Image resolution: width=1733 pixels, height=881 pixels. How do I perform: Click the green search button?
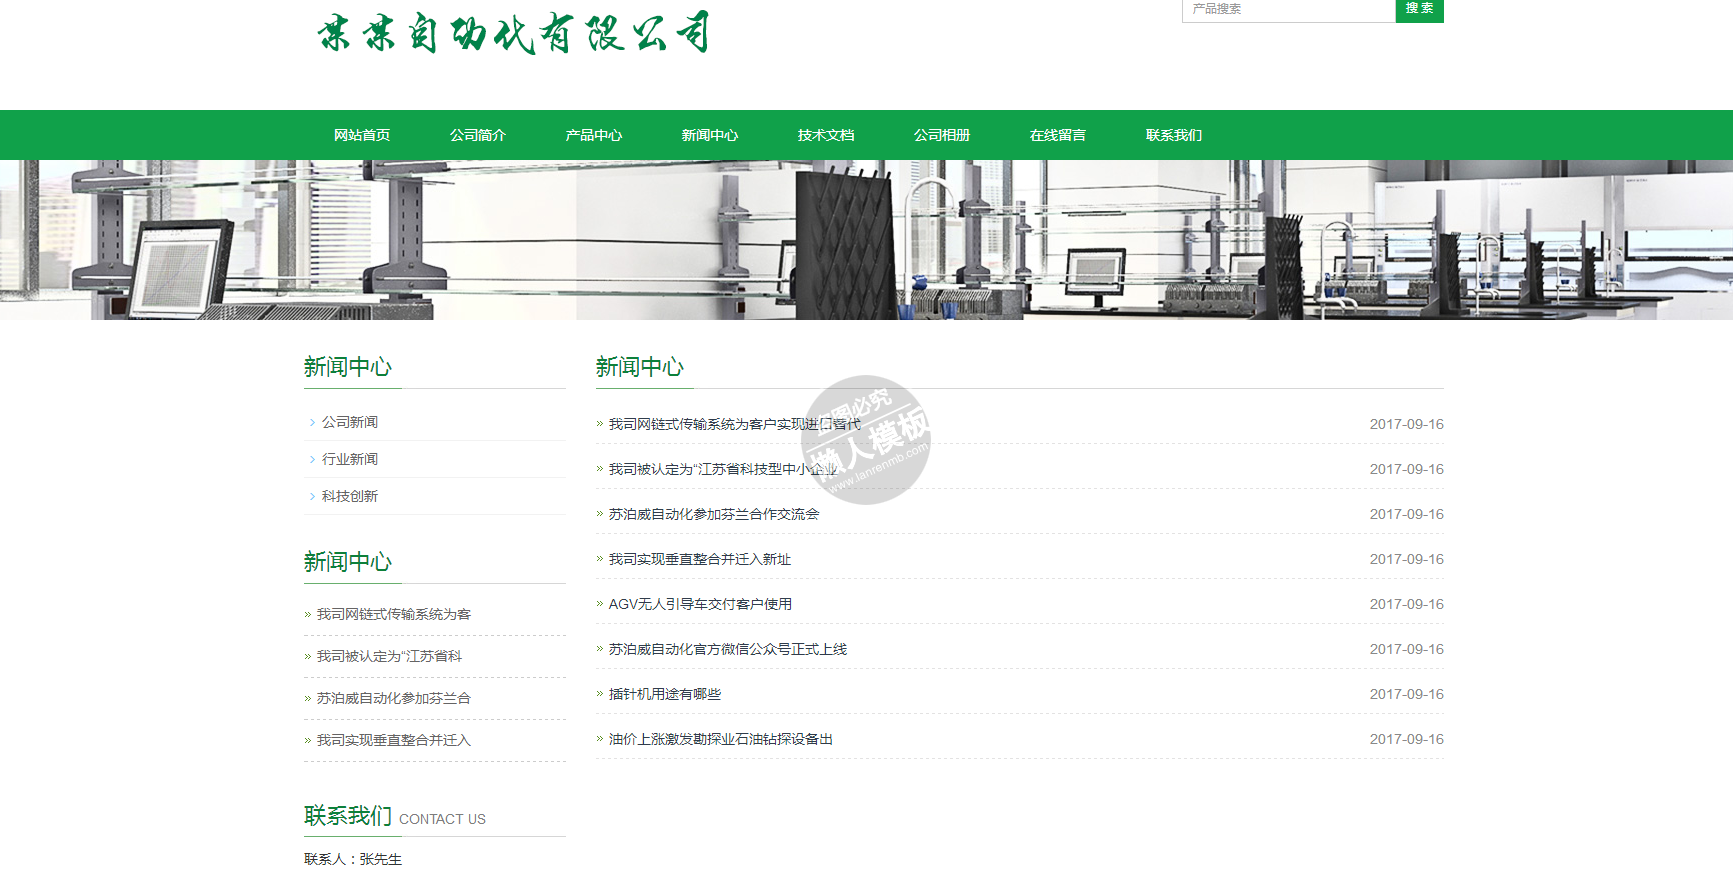[x=1418, y=10]
